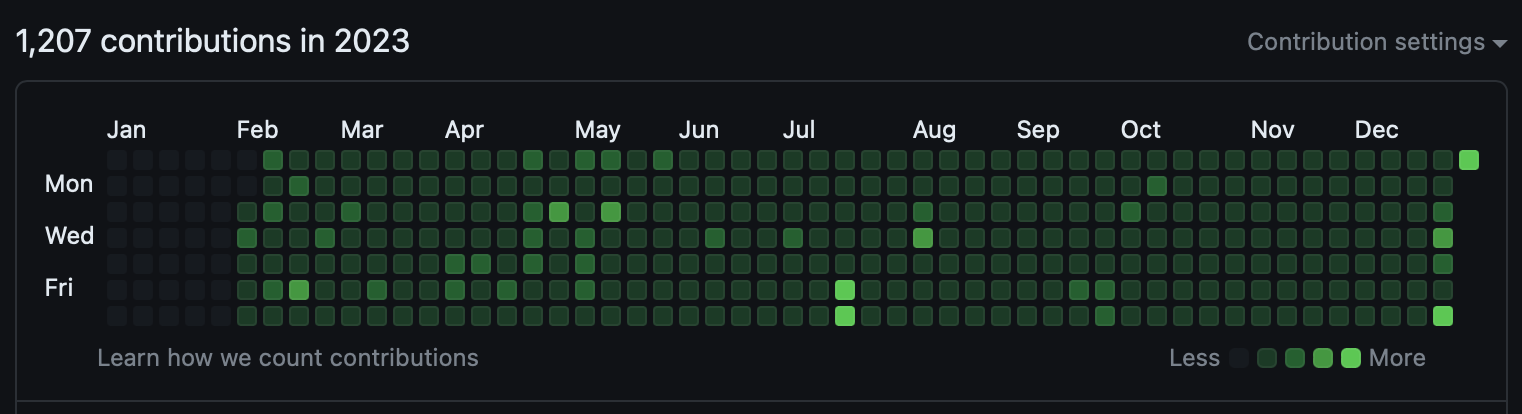Click the Fri weekday label
Viewport: 1522px width, 414px height.
[x=59, y=288]
